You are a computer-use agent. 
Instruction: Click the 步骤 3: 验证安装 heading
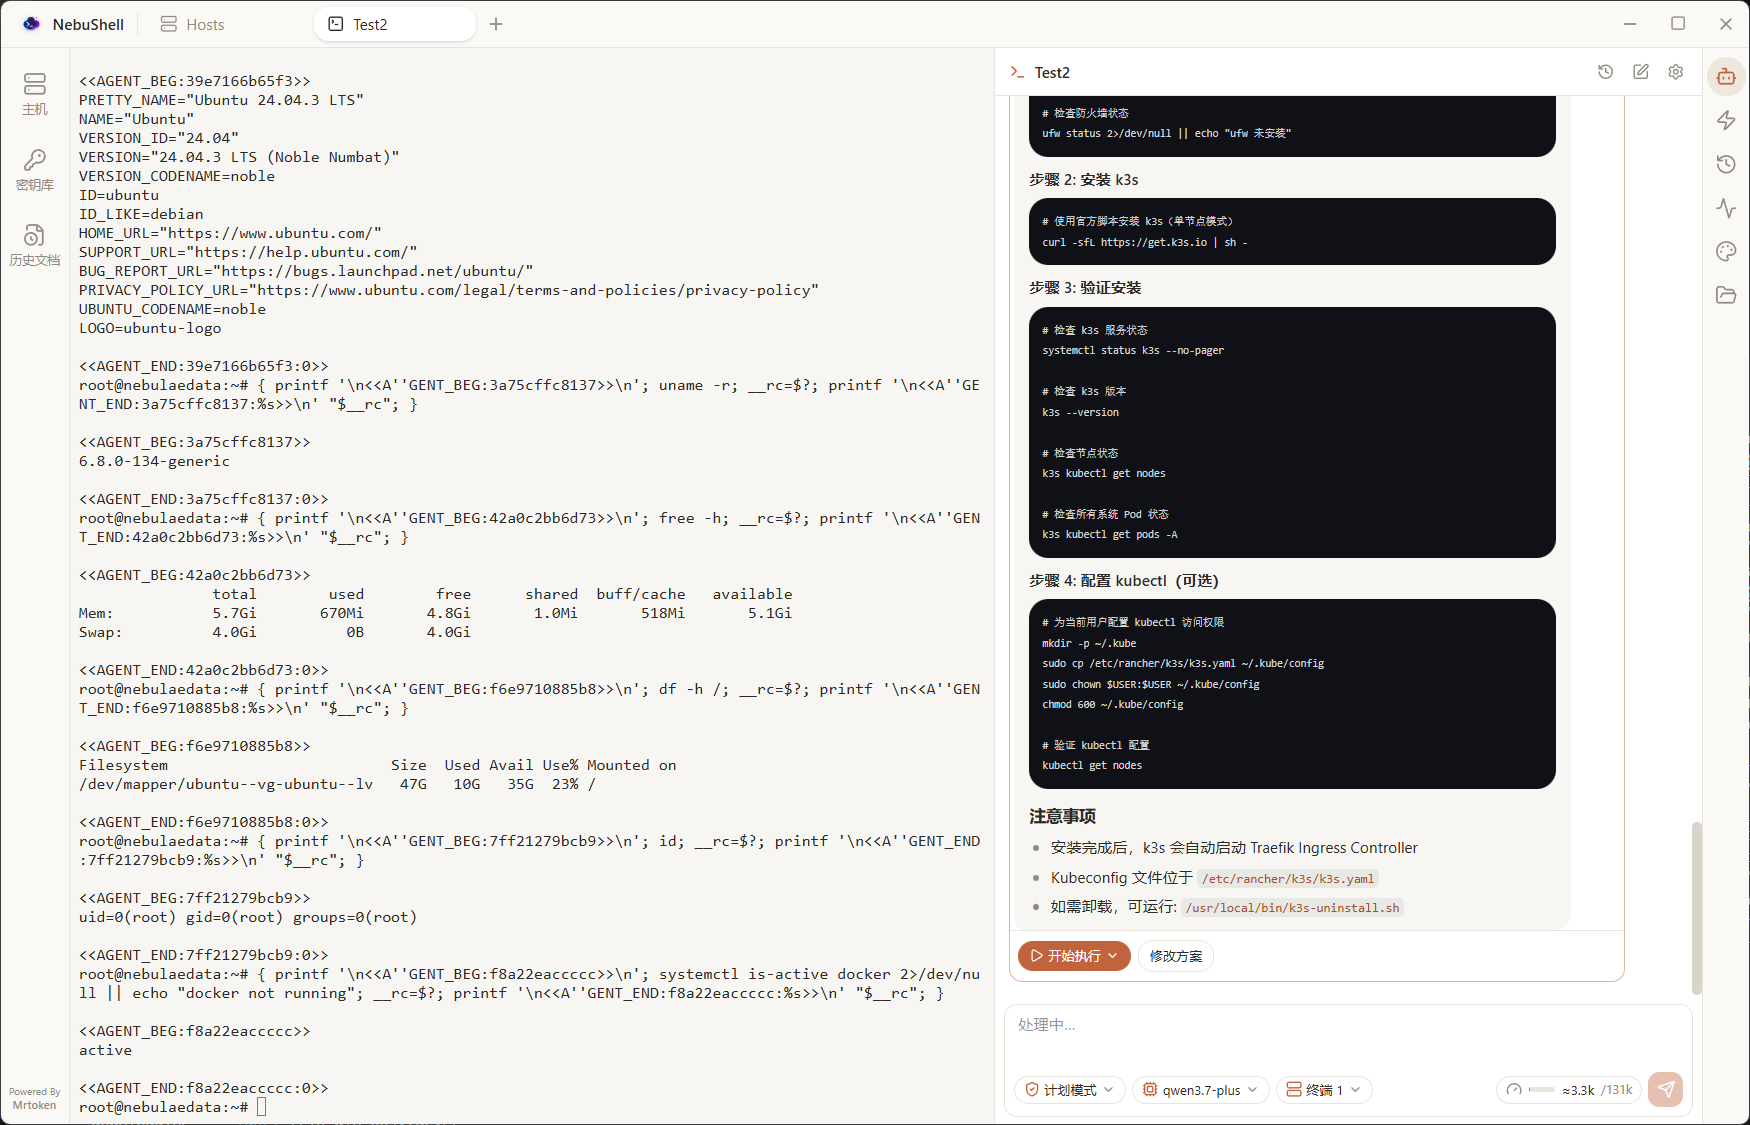[x=1085, y=288]
